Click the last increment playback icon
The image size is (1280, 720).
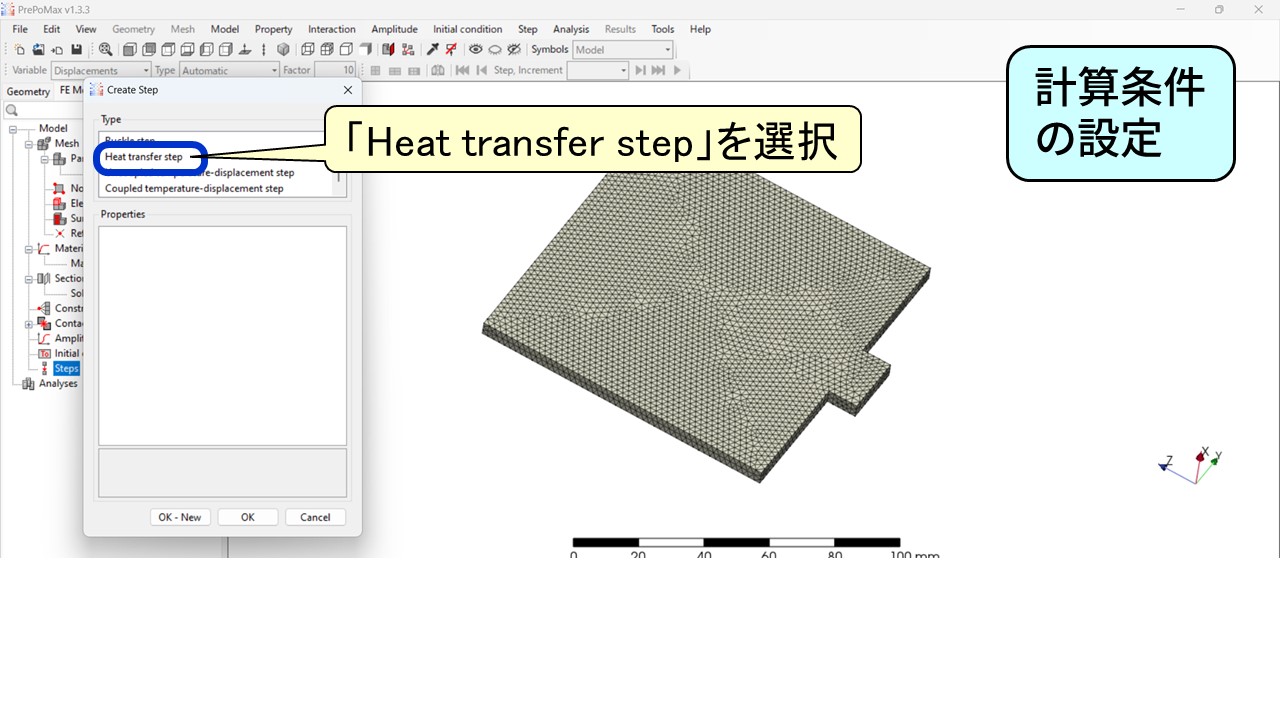[658, 70]
